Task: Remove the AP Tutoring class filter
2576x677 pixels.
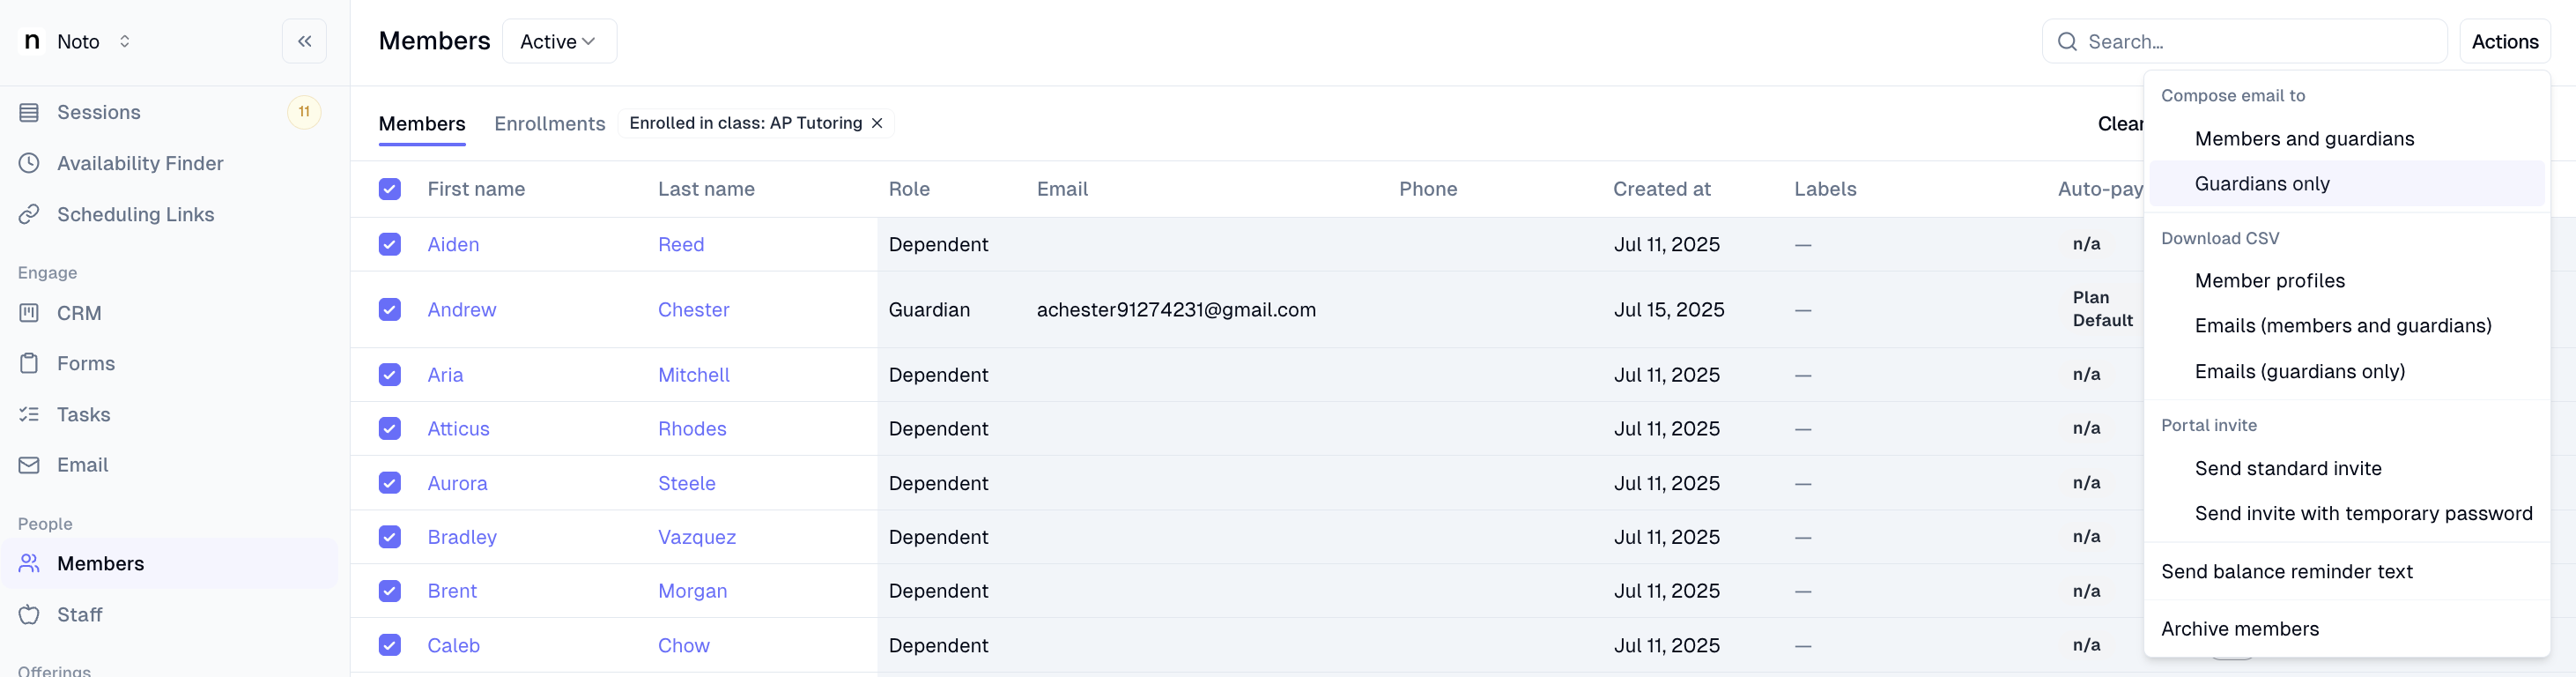Action: click(877, 123)
